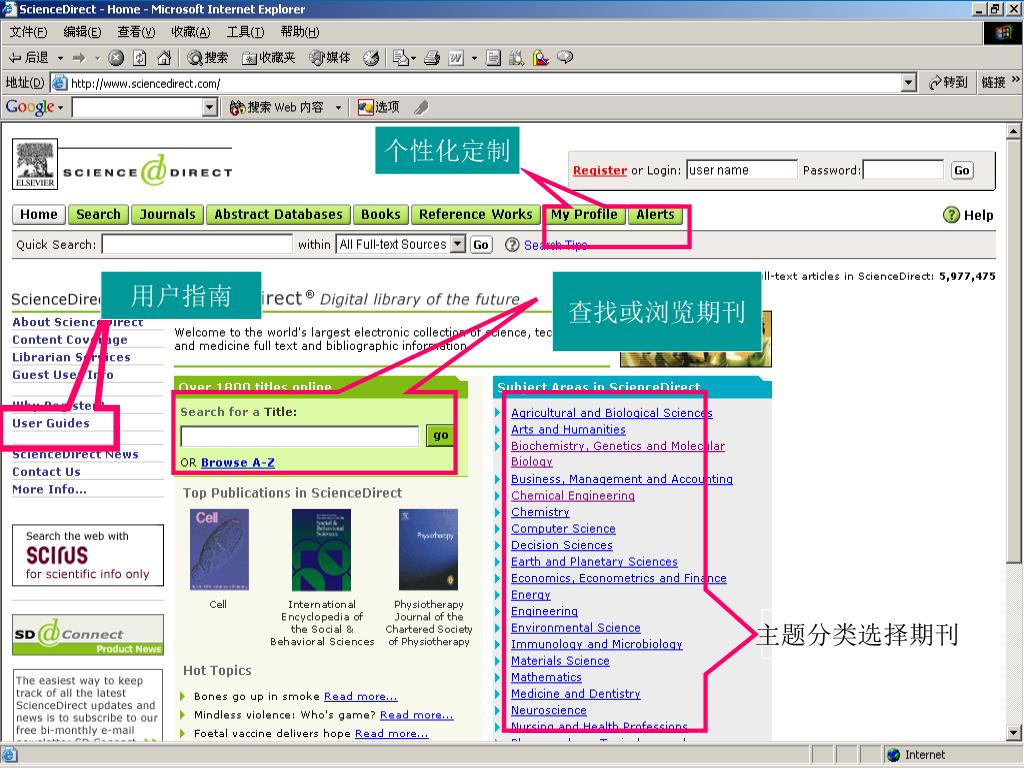Click the Google Search Web (搜索 Web 内容) button
Image resolution: width=1024 pixels, height=768 pixels.
(276, 107)
